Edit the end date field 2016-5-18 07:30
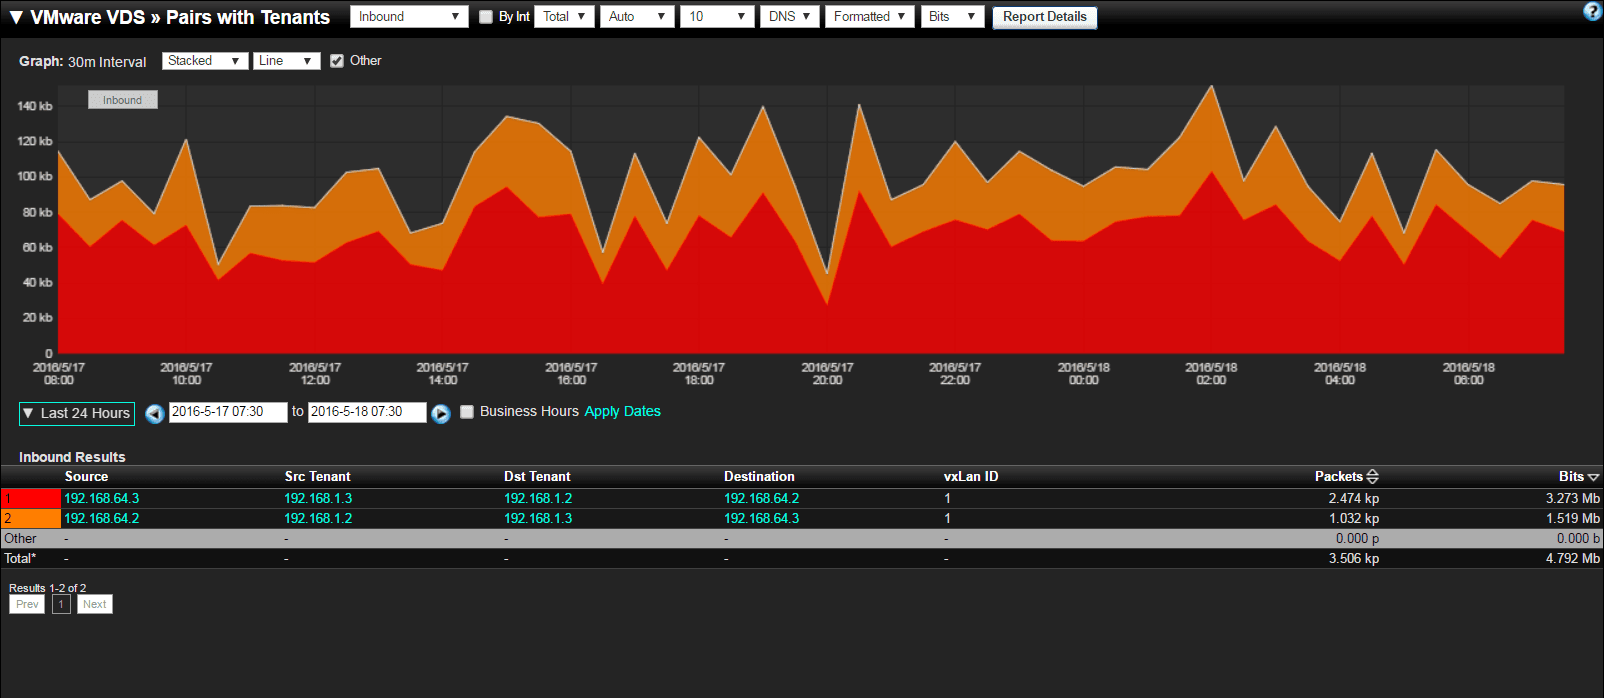Screen dimensions: 1604x698 pyautogui.click(x=367, y=412)
